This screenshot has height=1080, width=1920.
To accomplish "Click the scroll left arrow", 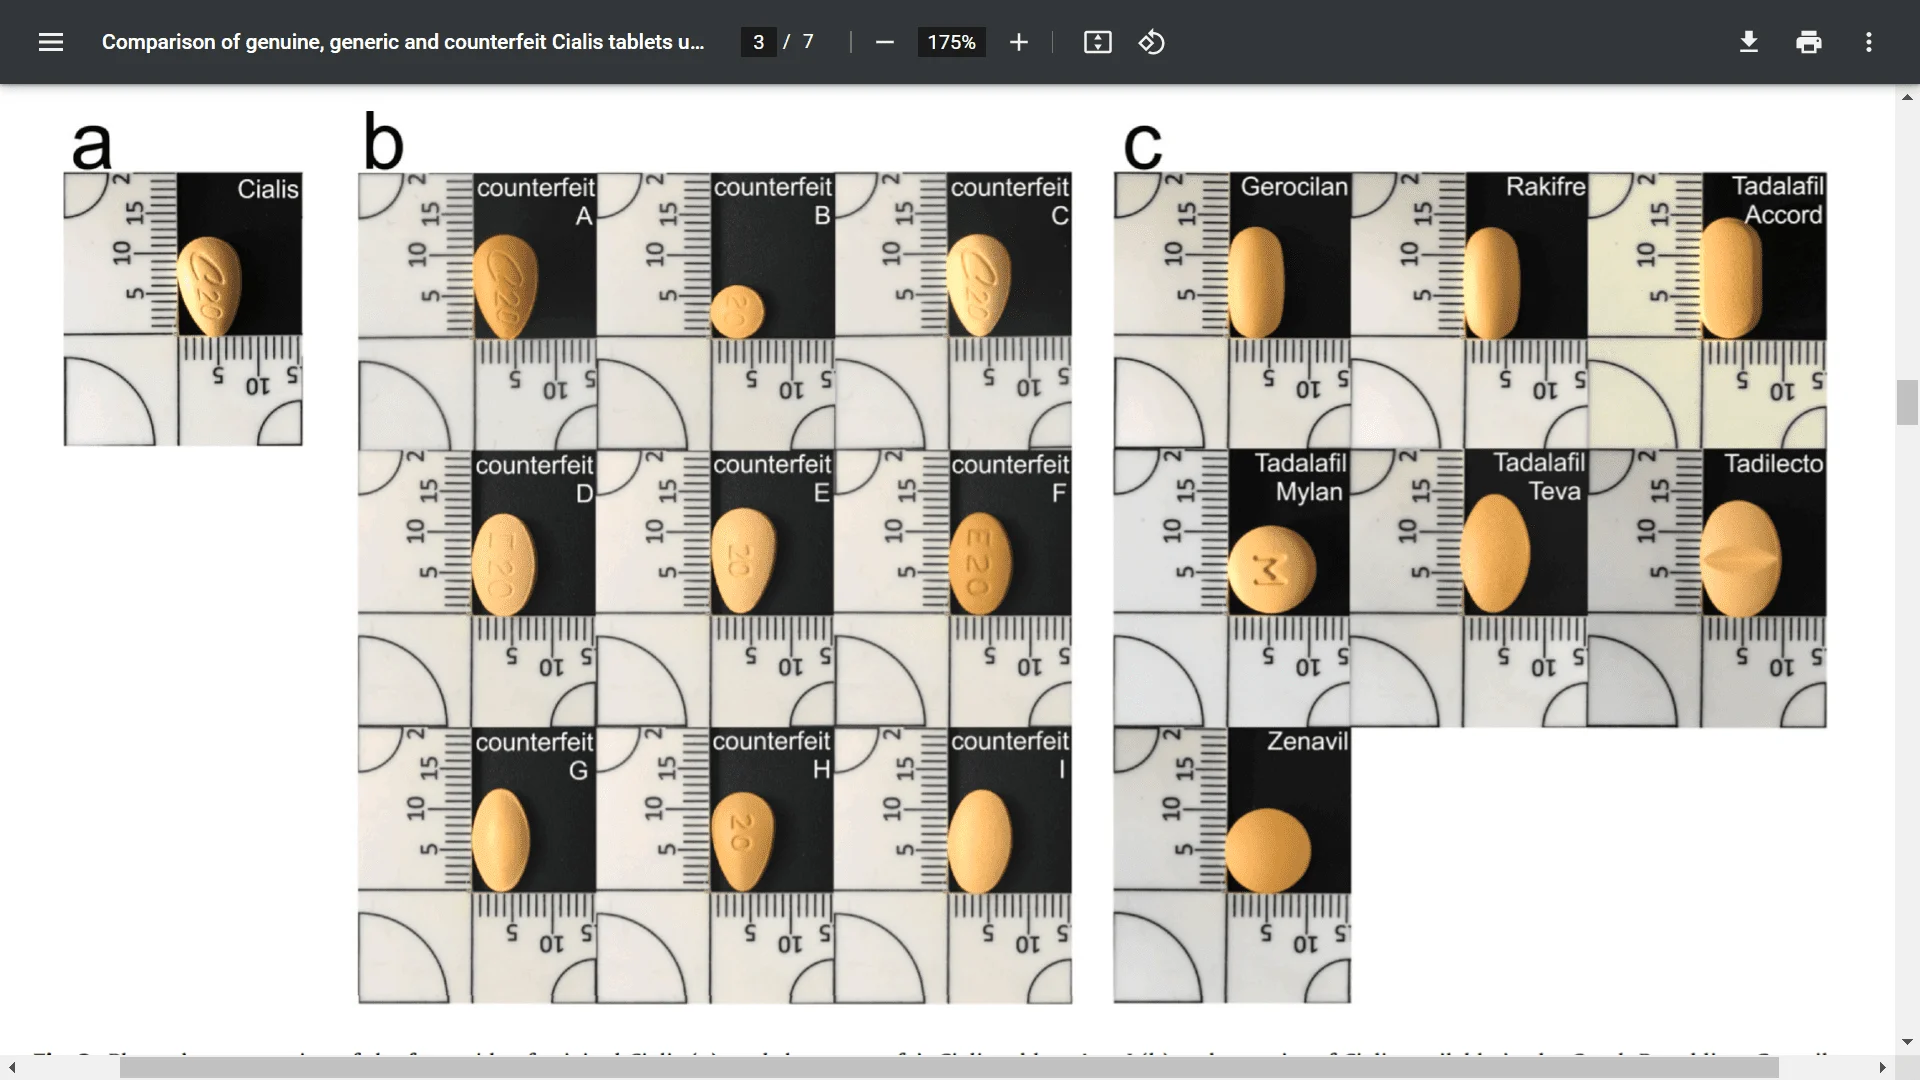I will coord(11,1068).
